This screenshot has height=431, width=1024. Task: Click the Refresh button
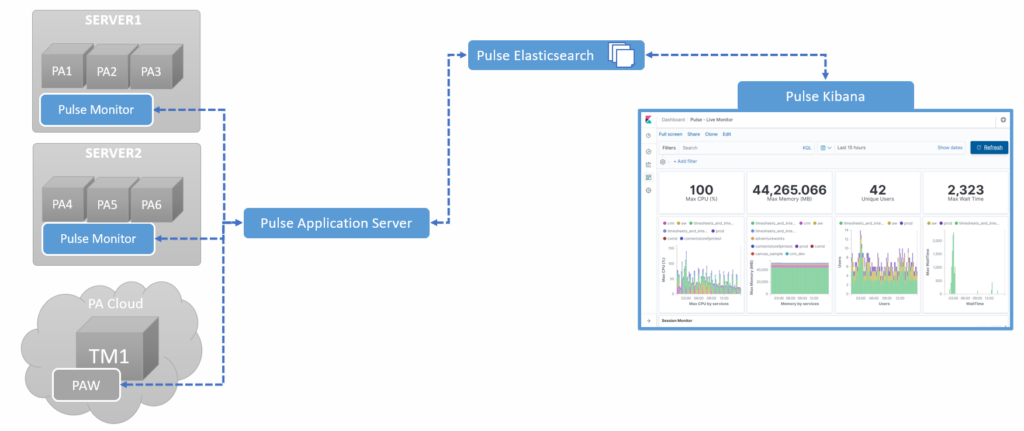[989, 148]
